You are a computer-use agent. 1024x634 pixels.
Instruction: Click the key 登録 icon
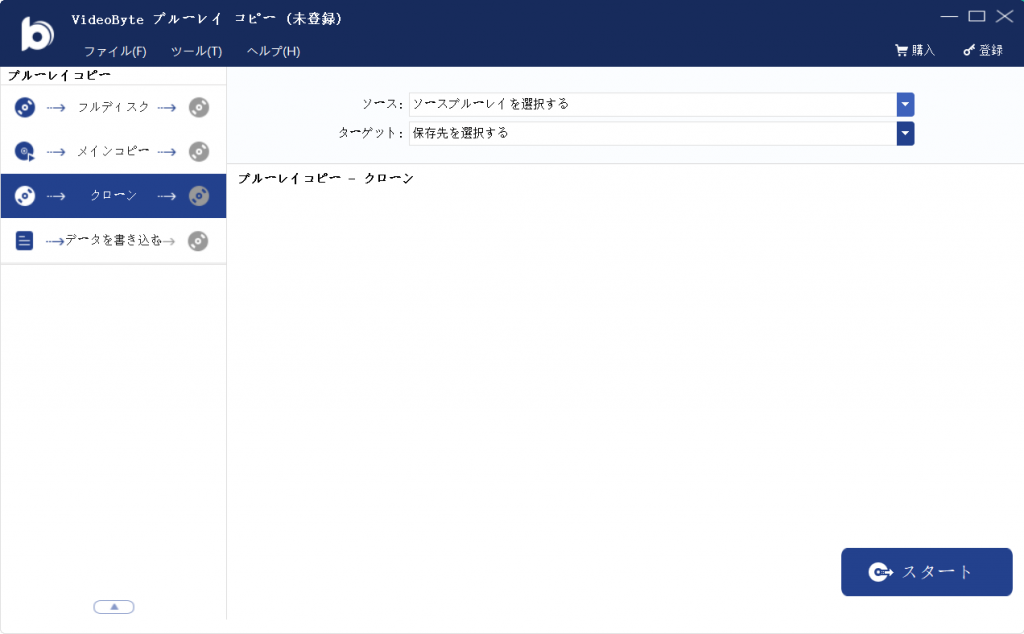(968, 50)
